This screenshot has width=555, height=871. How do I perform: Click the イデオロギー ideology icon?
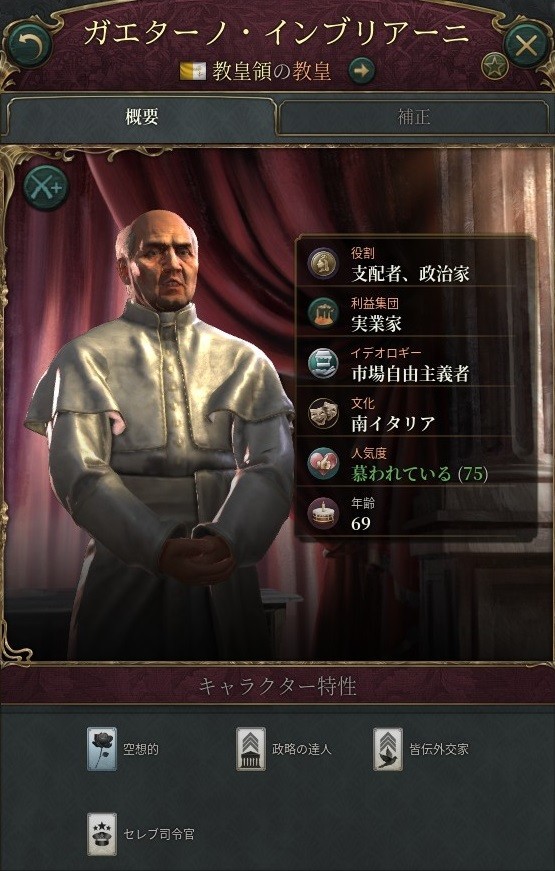click(x=323, y=363)
